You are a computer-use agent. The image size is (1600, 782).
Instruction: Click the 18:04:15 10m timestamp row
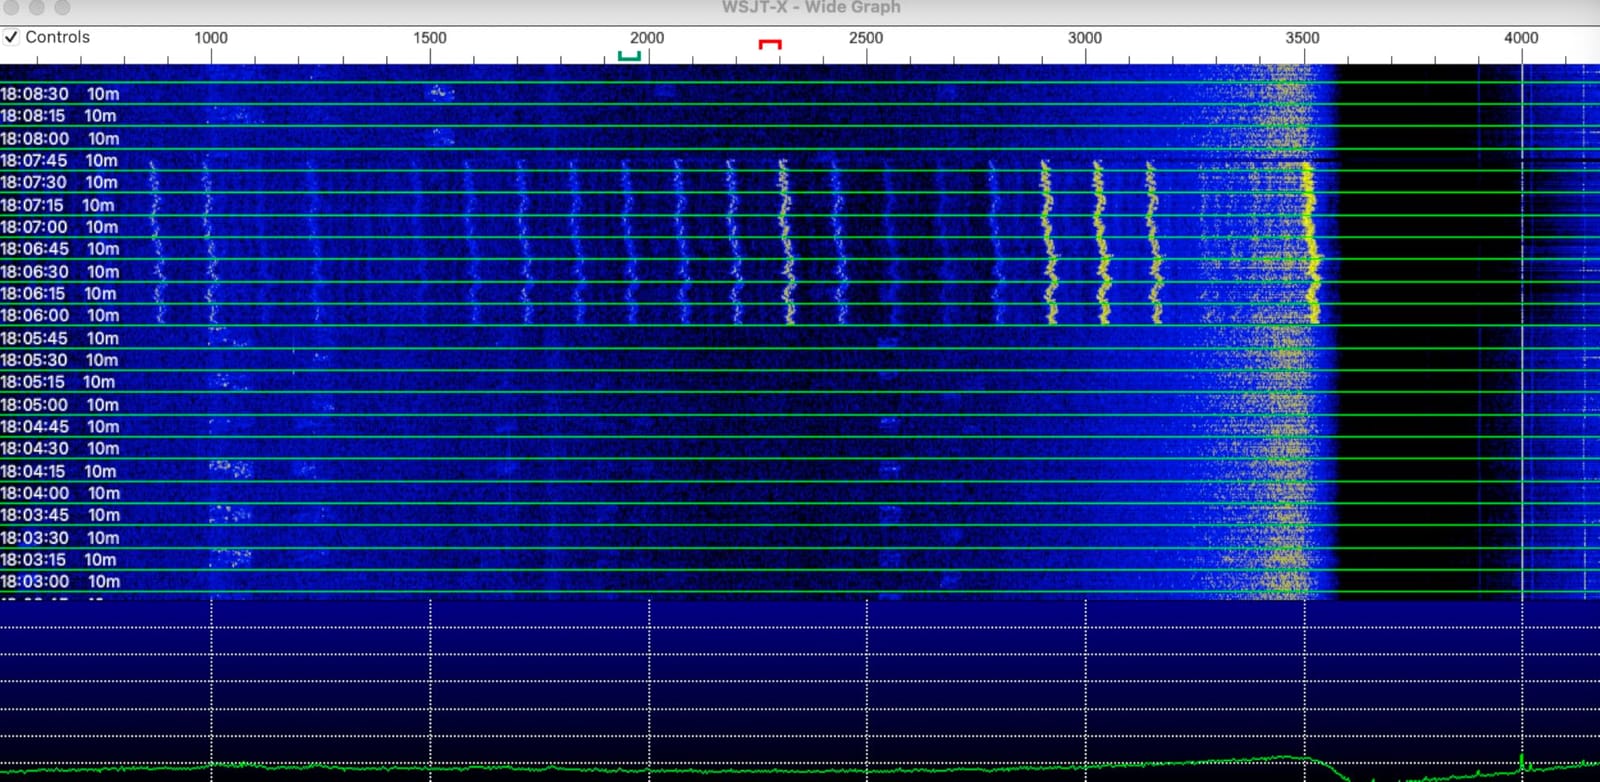coord(58,471)
